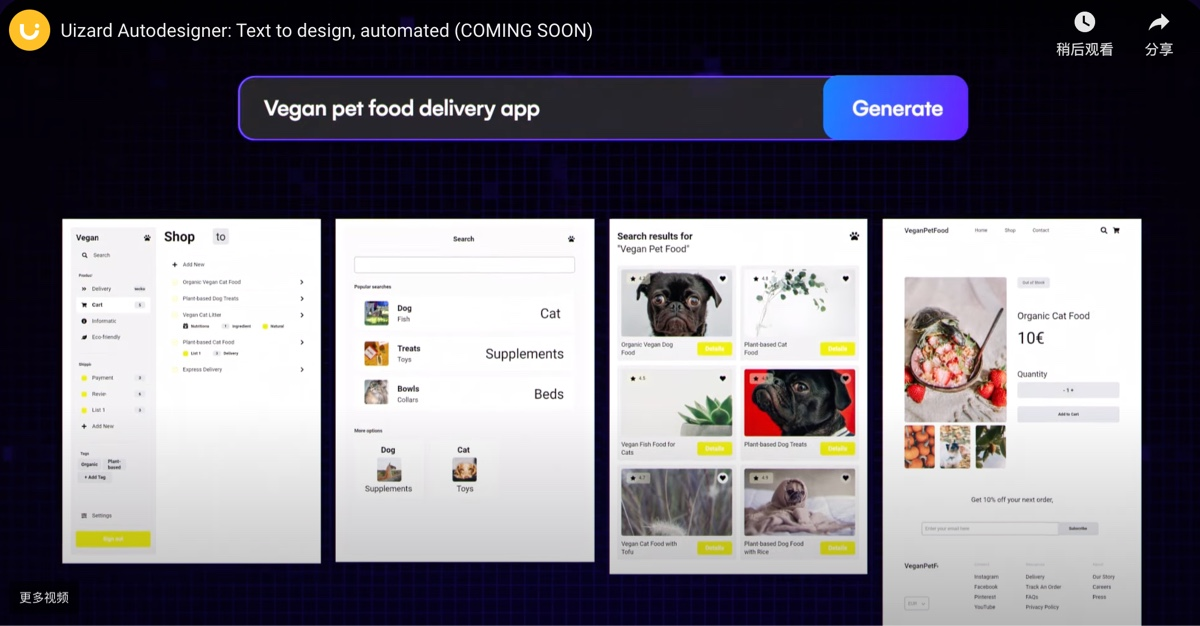Click the plus icon above Organic Vegan Cat Food
The image size is (1200, 626).
click(175, 265)
